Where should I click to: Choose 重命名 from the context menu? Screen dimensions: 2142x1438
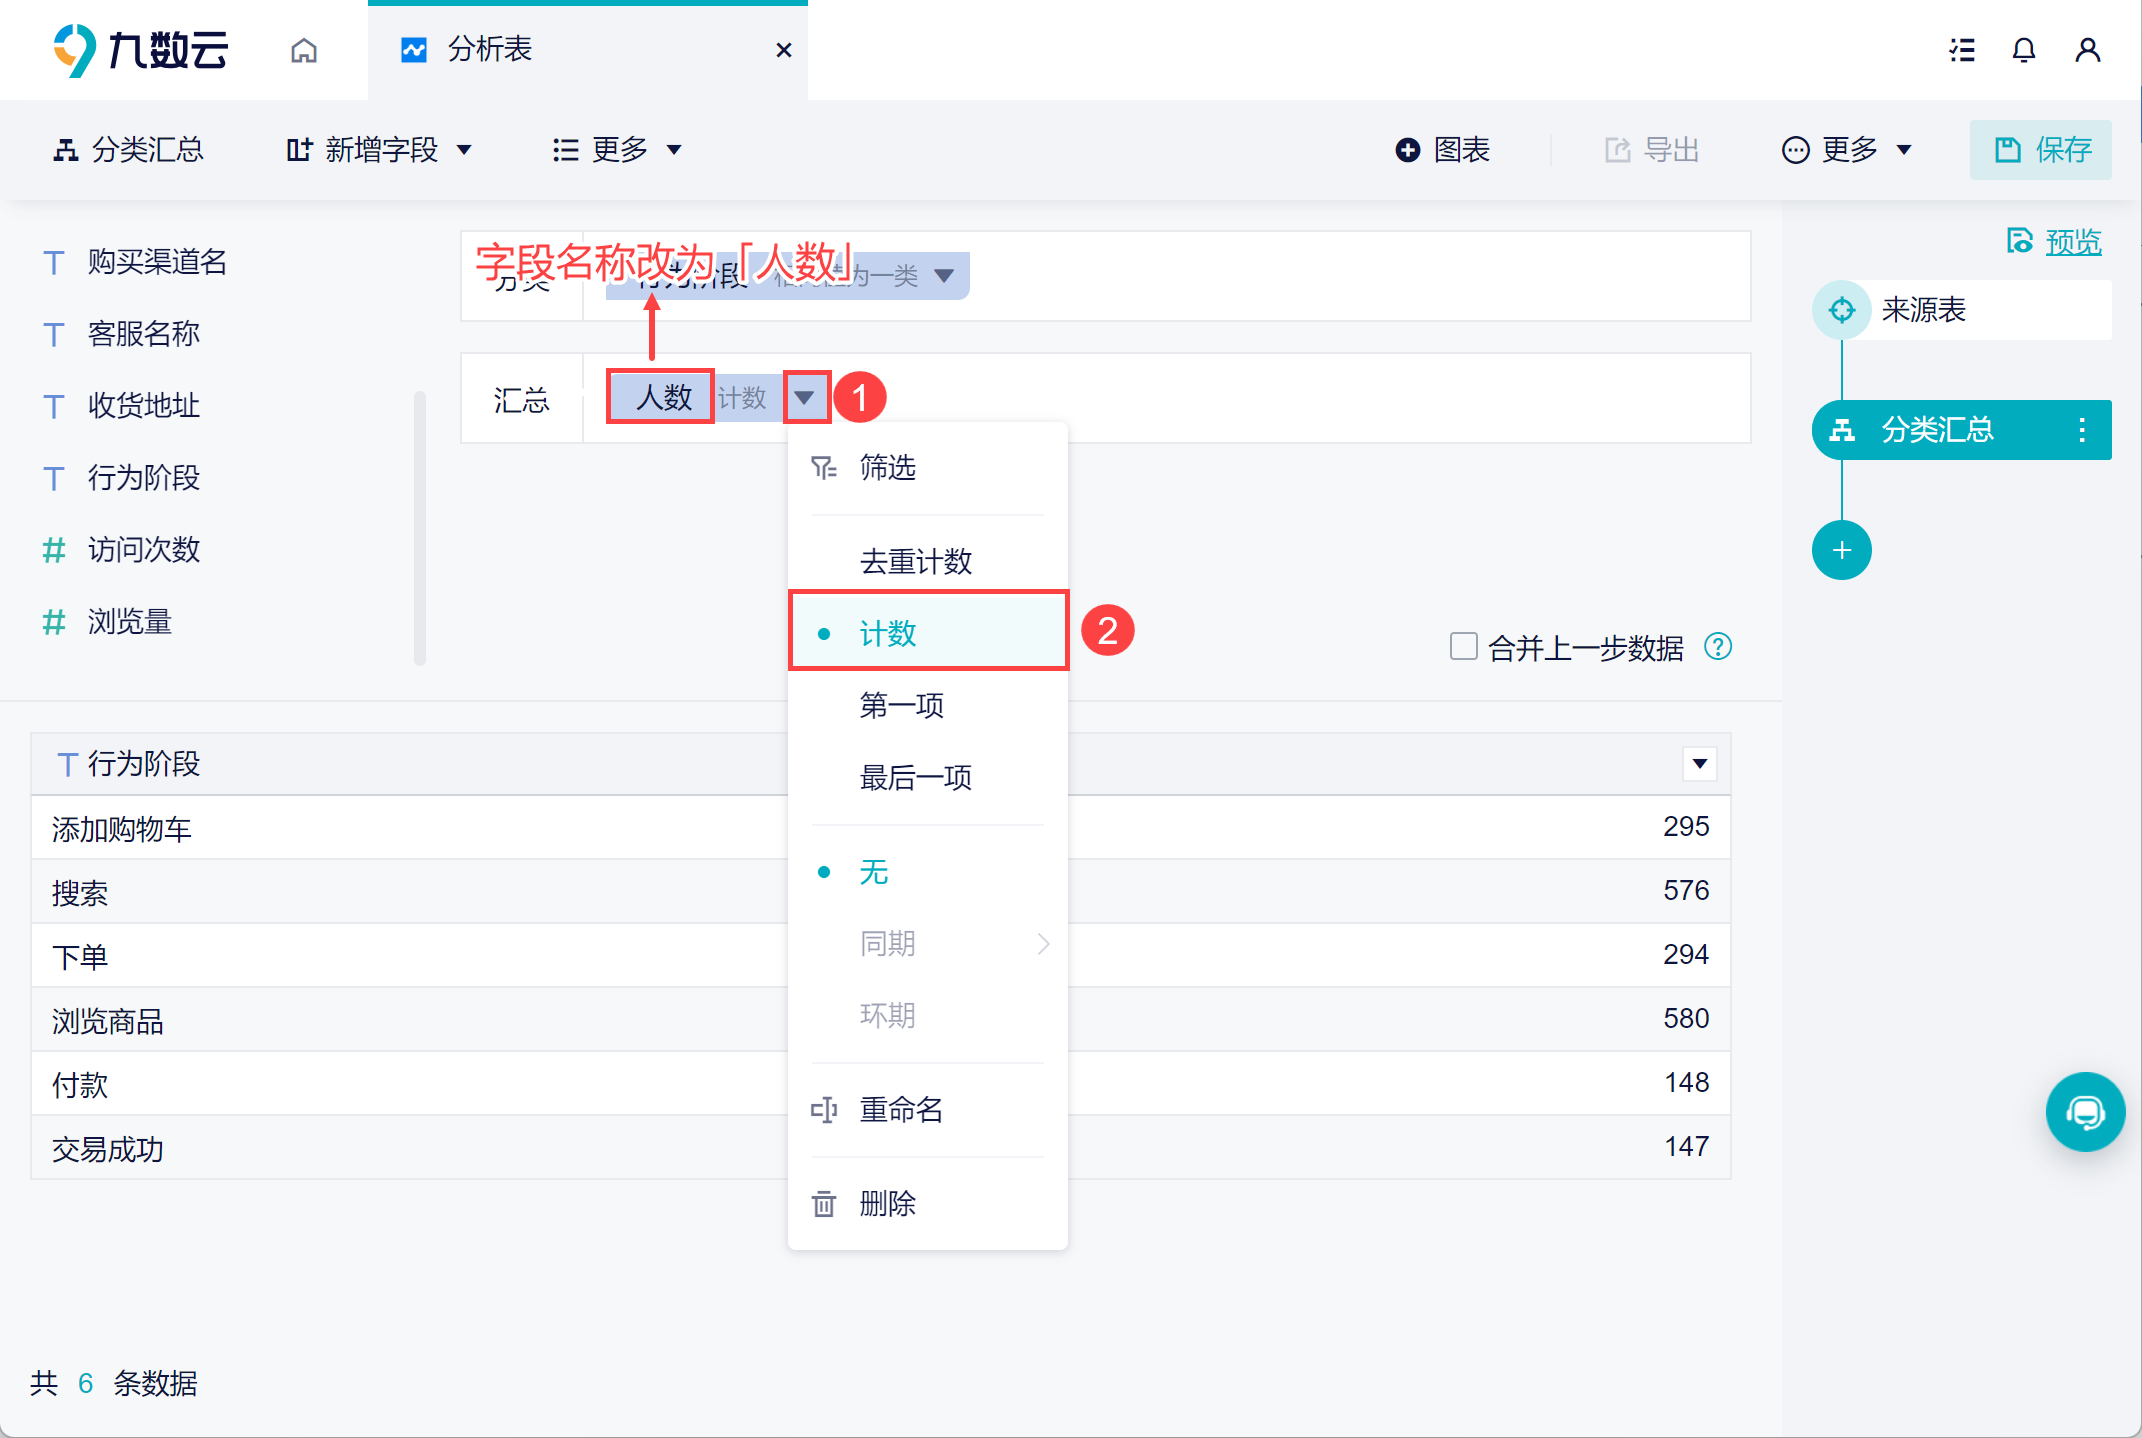(900, 1109)
